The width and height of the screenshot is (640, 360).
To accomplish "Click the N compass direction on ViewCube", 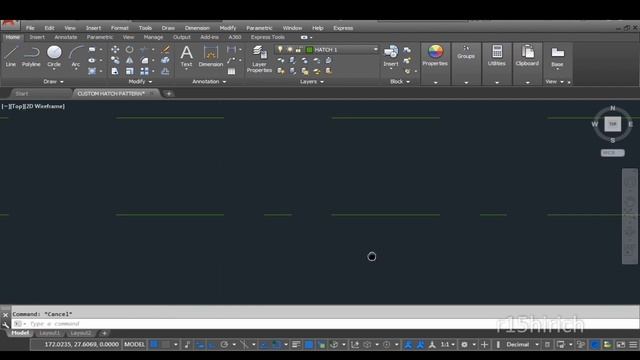I will click(612, 108).
